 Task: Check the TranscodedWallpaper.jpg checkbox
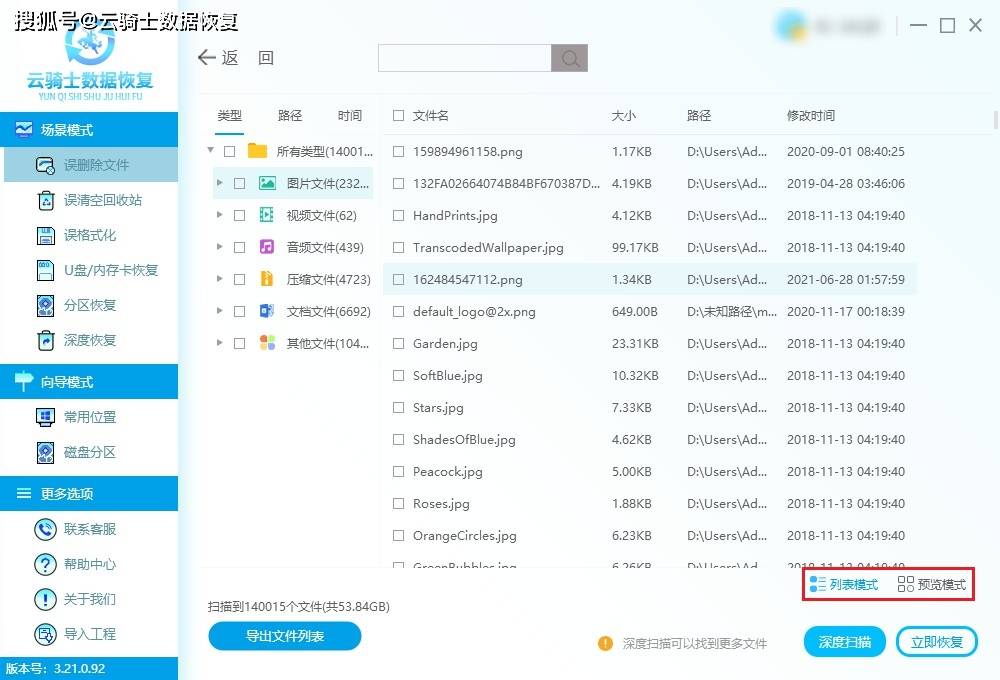[399, 248]
